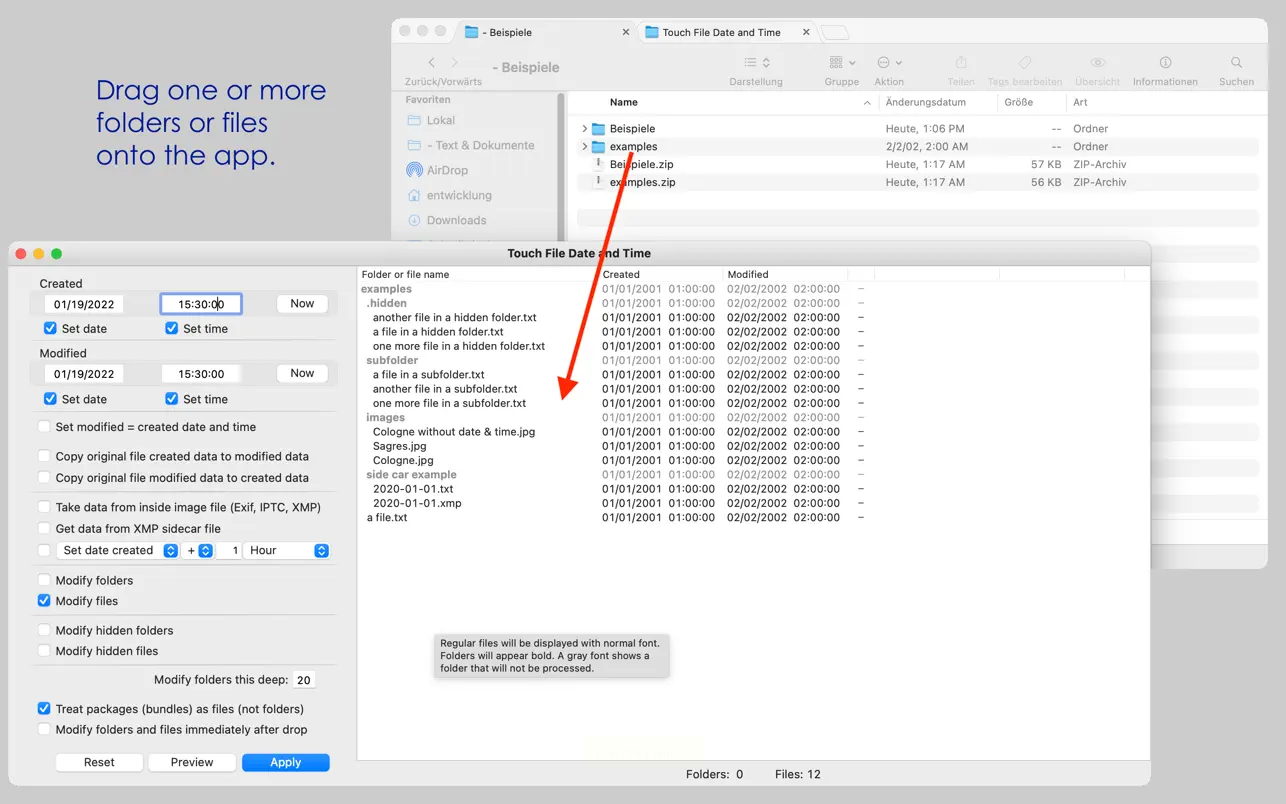
Task: Open the Aktion ellipsis menu icon
Action: [888, 63]
